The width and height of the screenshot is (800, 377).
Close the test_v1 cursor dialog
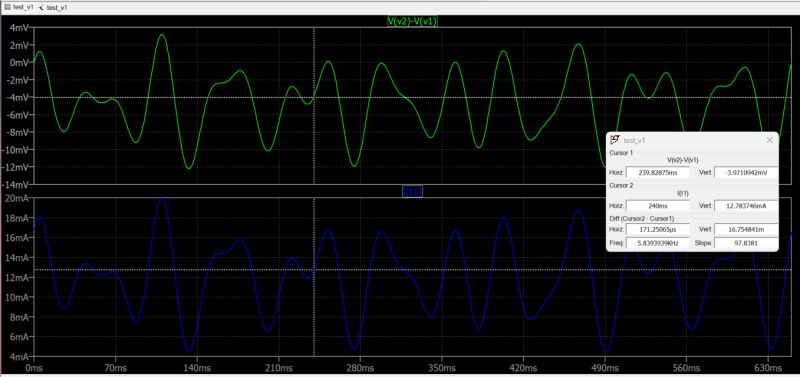(769, 140)
